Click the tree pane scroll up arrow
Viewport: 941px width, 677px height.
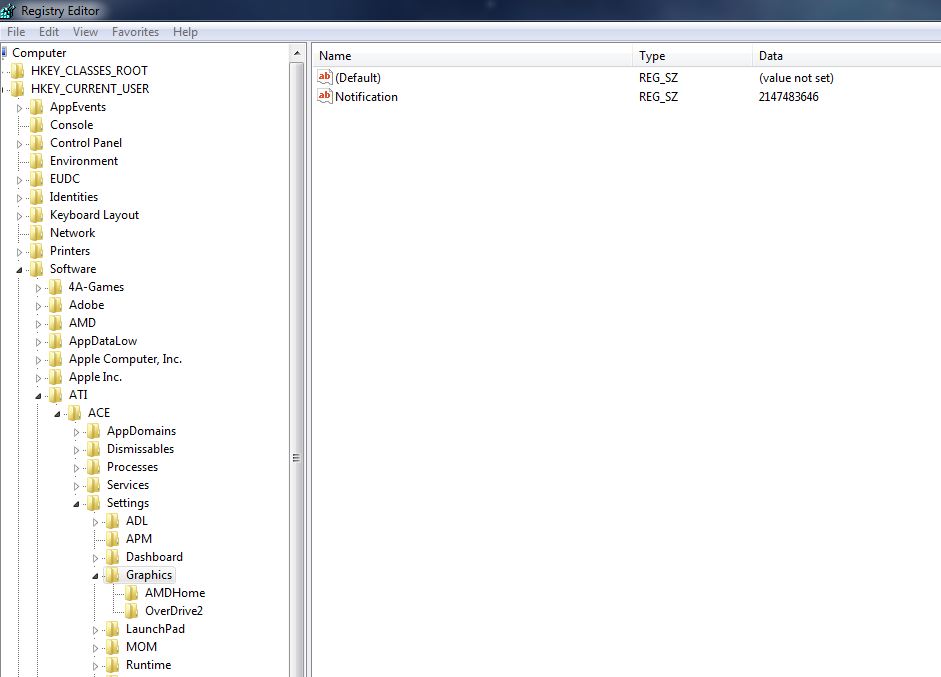pos(297,53)
